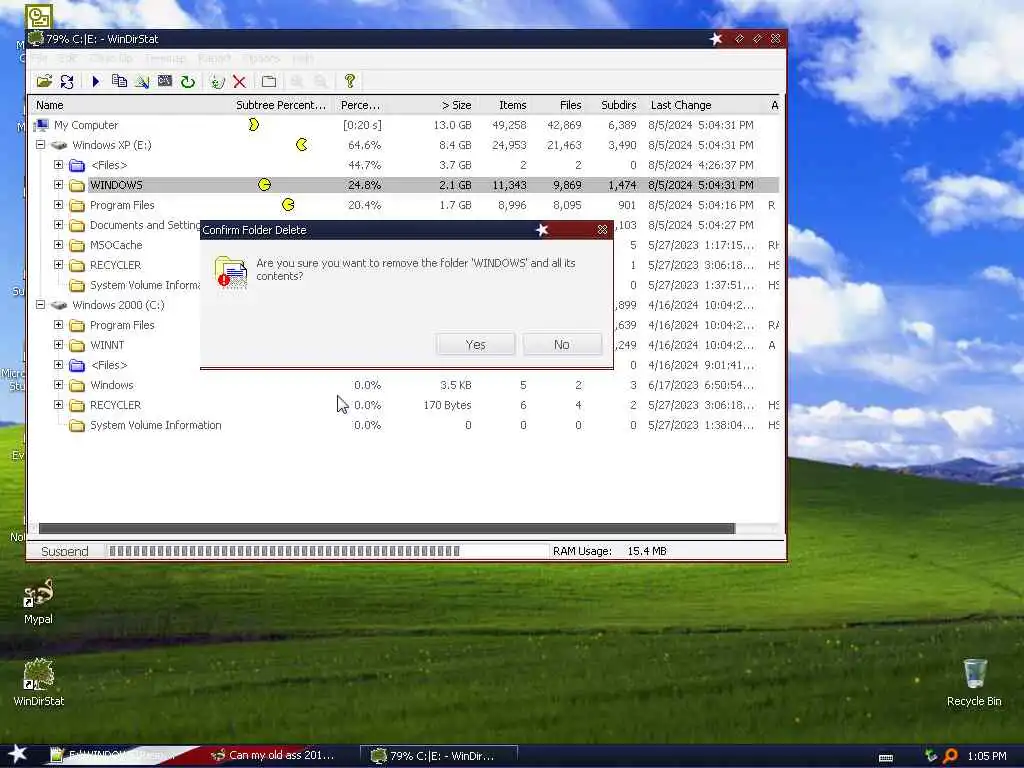Click the Open folder toolbar icon
This screenshot has width=1024, height=768.
coord(44,81)
